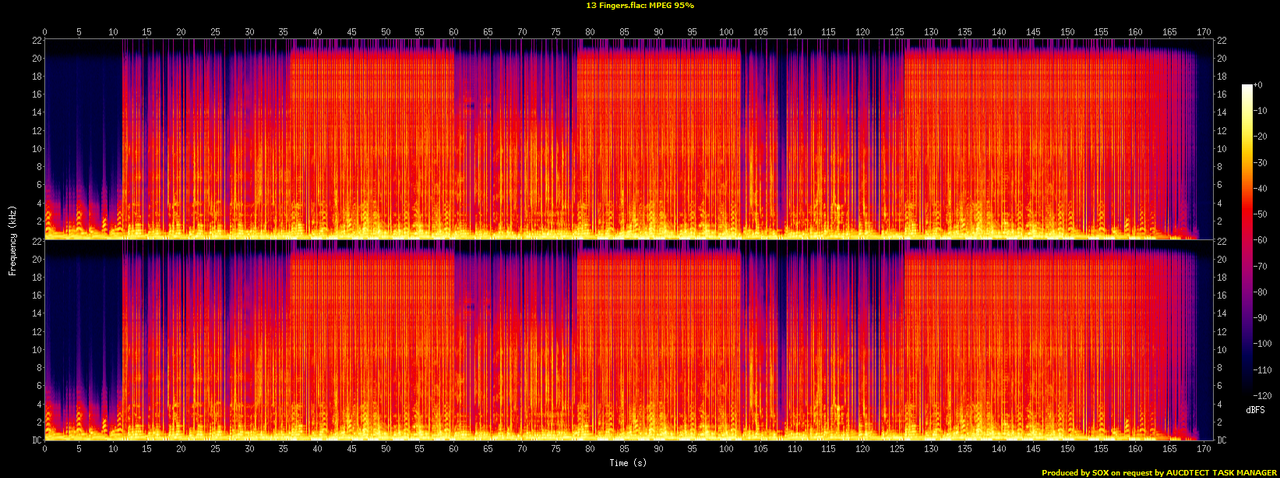Click the "Time (s)" axis label
Screen dimensions: 1280x478
point(628,463)
